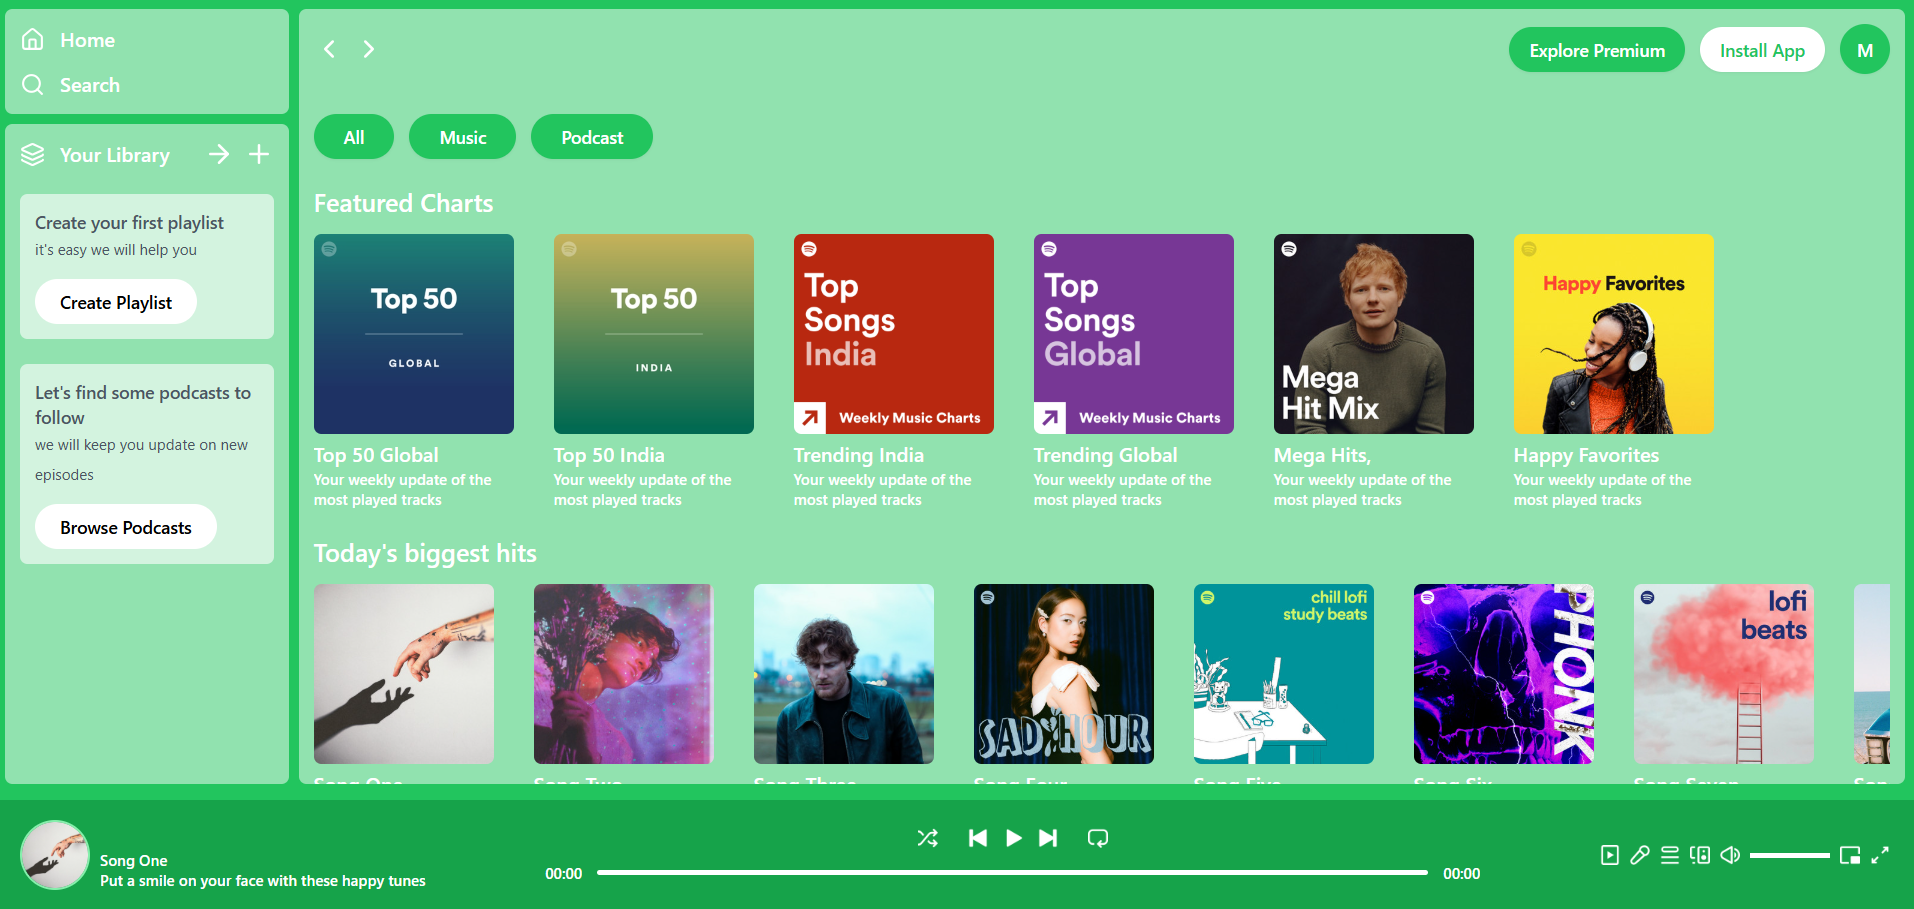Open the Now Playing view icon
This screenshot has height=909, width=1914.
point(1610,855)
